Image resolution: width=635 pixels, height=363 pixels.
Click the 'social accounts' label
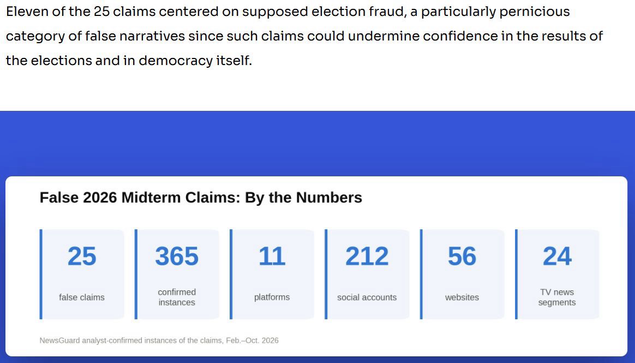[367, 297]
